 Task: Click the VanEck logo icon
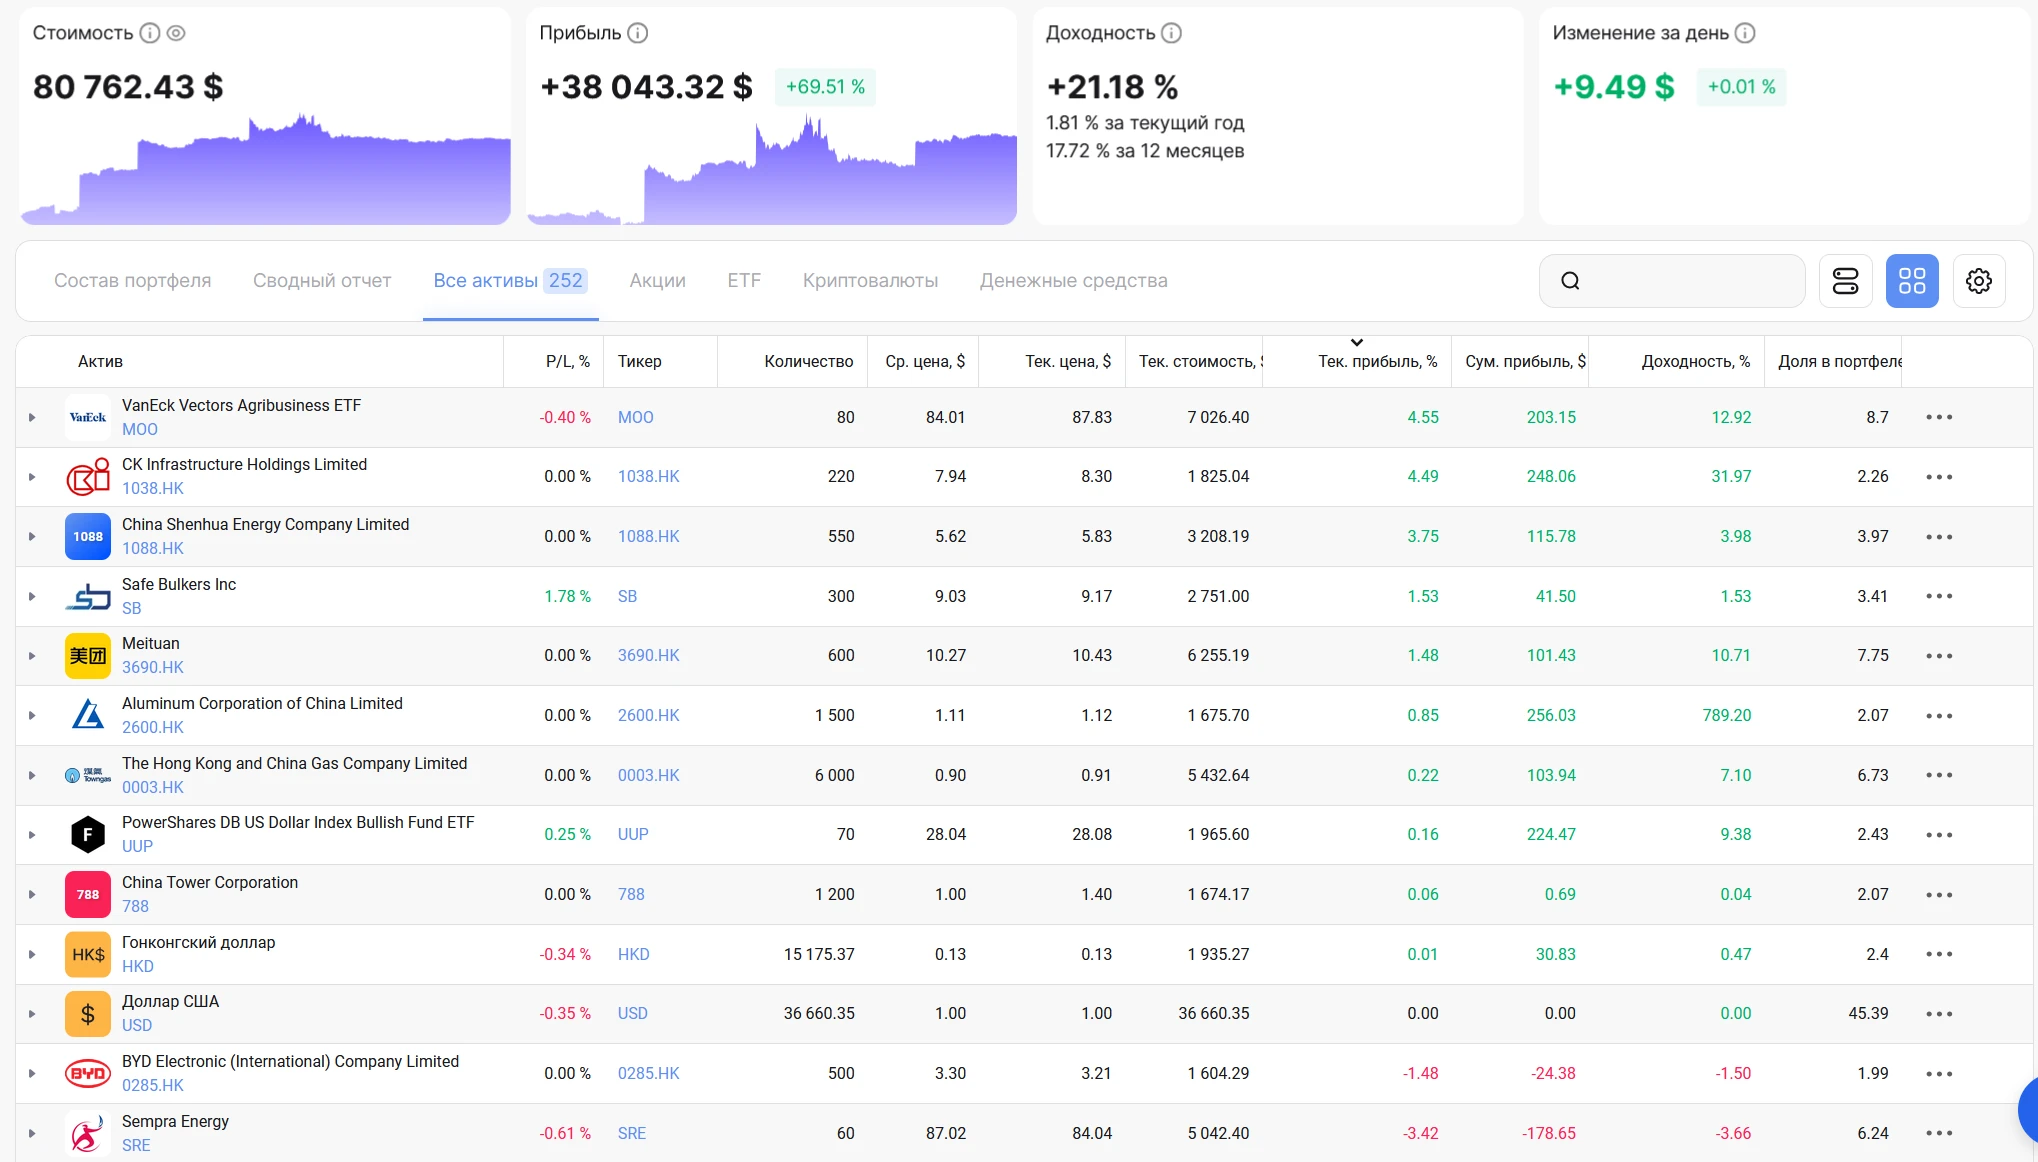[88, 417]
